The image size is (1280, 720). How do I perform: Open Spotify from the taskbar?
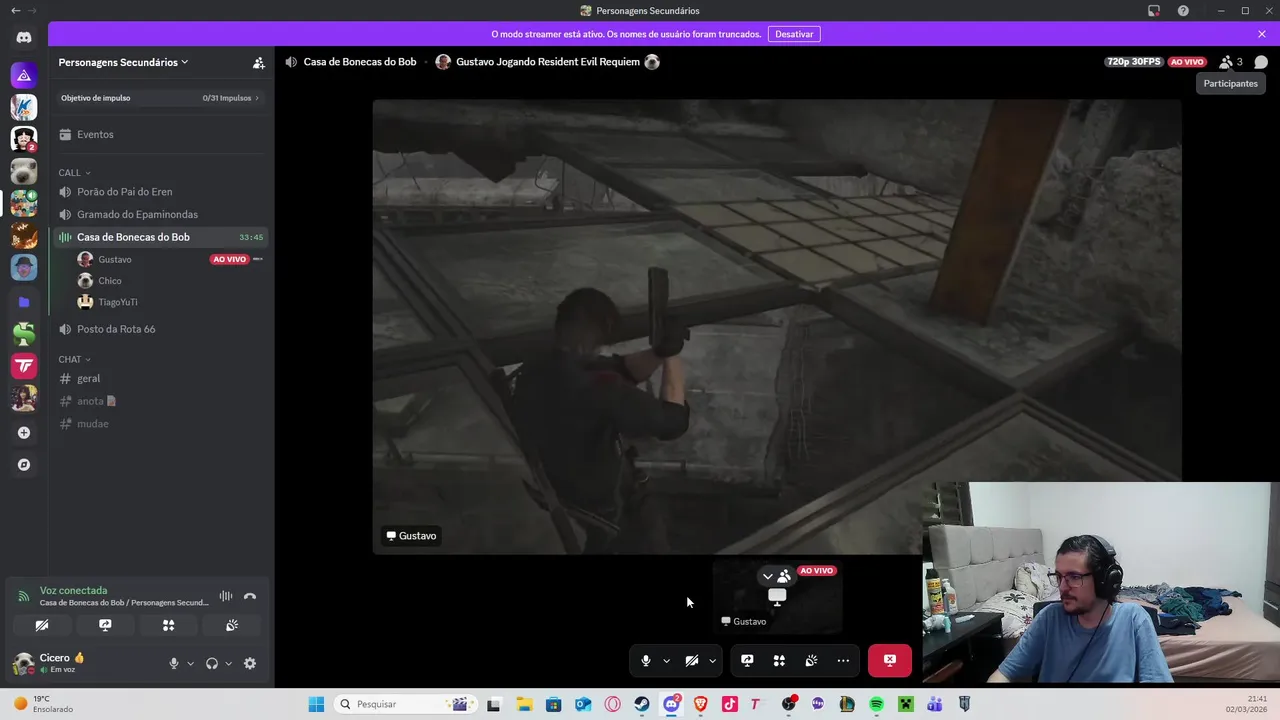coord(876,704)
